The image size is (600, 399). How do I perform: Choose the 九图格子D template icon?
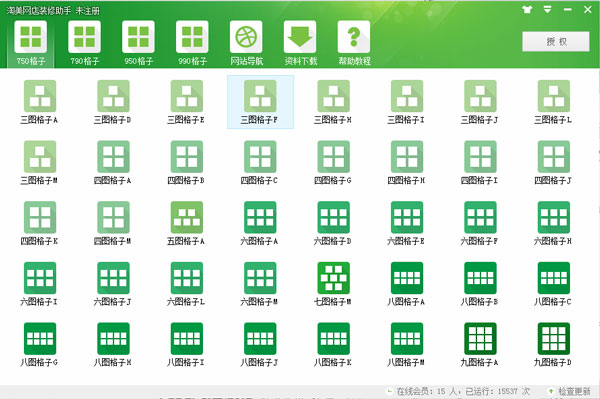tap(554, 339)
